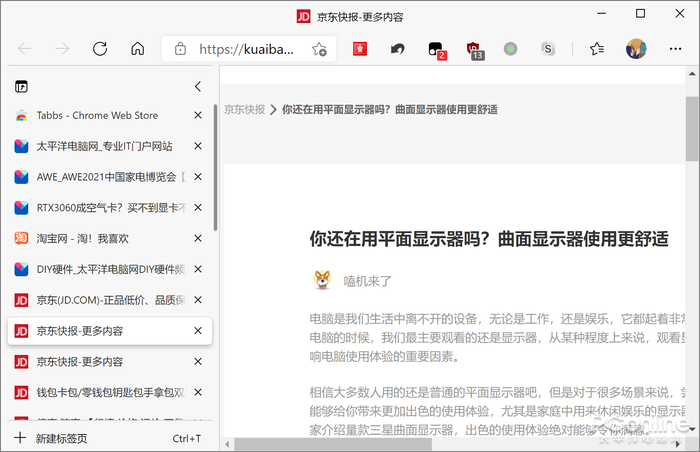Collapse the vertical tabs pane
The image size is (700, 452).
tap(198, 87)
